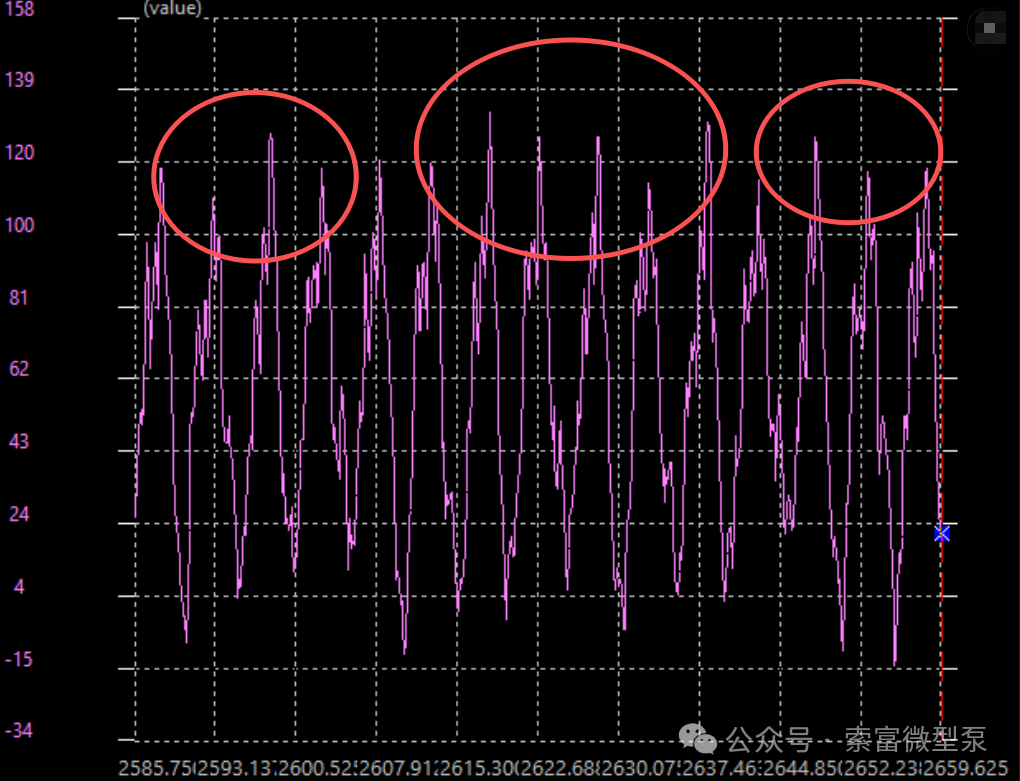The height and width of the screenshot is (781, 1020).
Task: Click the 公众号 watermark text
Action: click(770, 739)
